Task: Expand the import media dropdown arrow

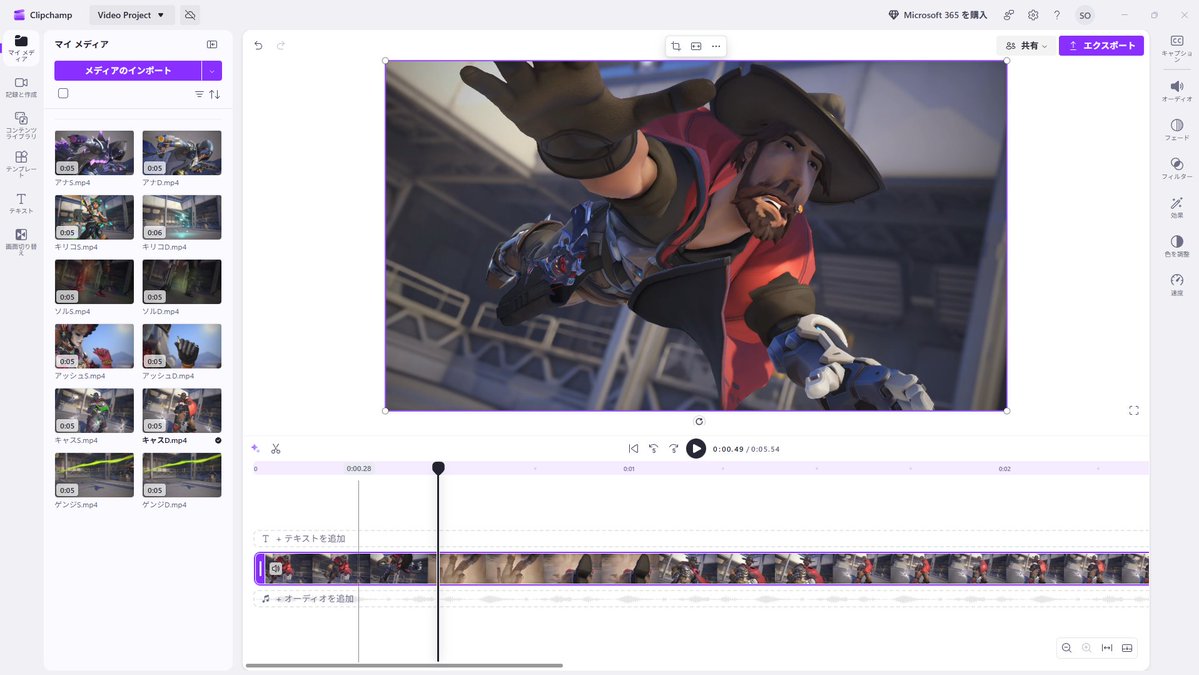Action: pyautogui.click(x=212, y=70)
